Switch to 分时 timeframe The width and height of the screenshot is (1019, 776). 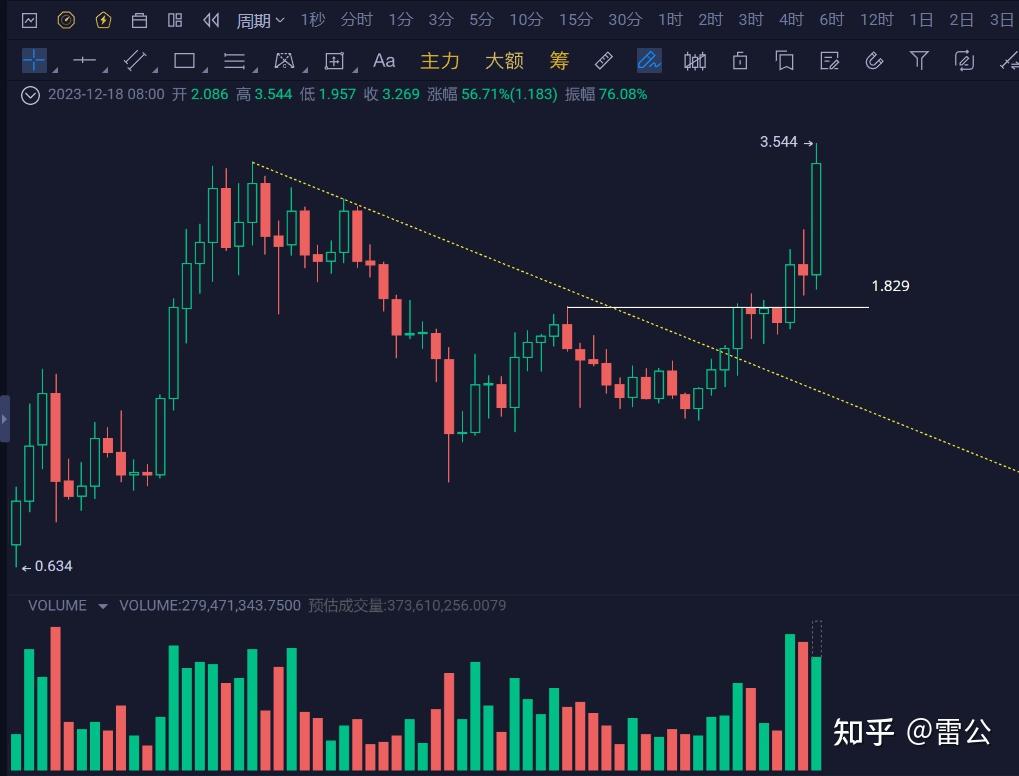[356, 20]
